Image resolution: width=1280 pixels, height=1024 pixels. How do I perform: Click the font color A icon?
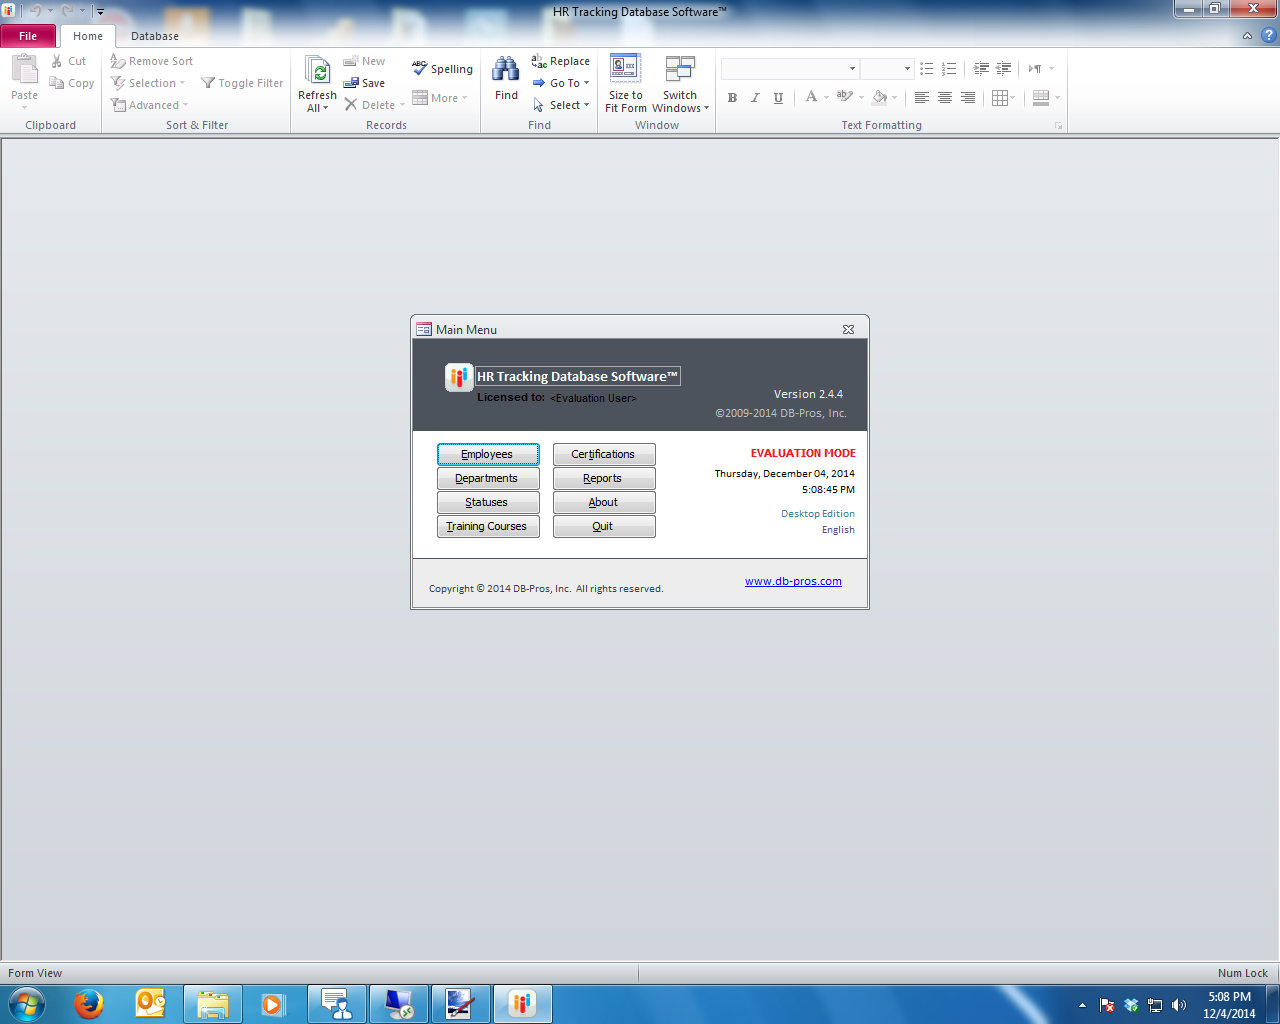coord(811,97)
